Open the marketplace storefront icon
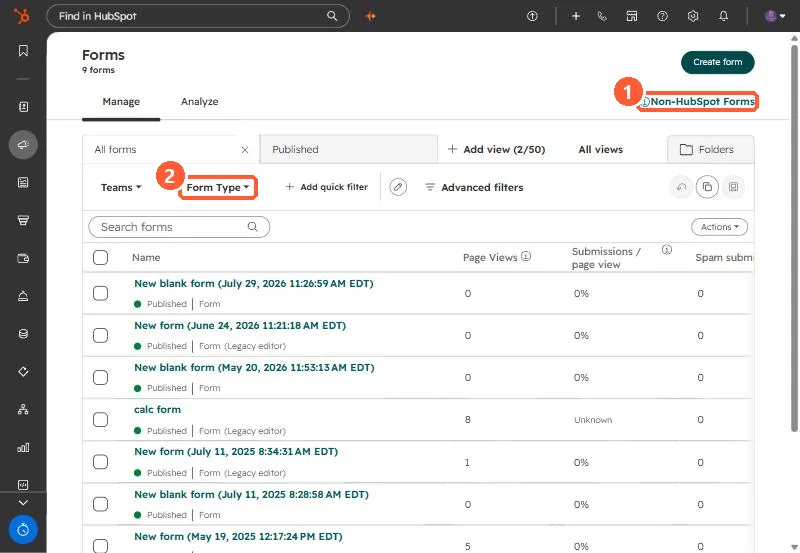This screenshot has width=800, height=553. click(x=632, y=16)
